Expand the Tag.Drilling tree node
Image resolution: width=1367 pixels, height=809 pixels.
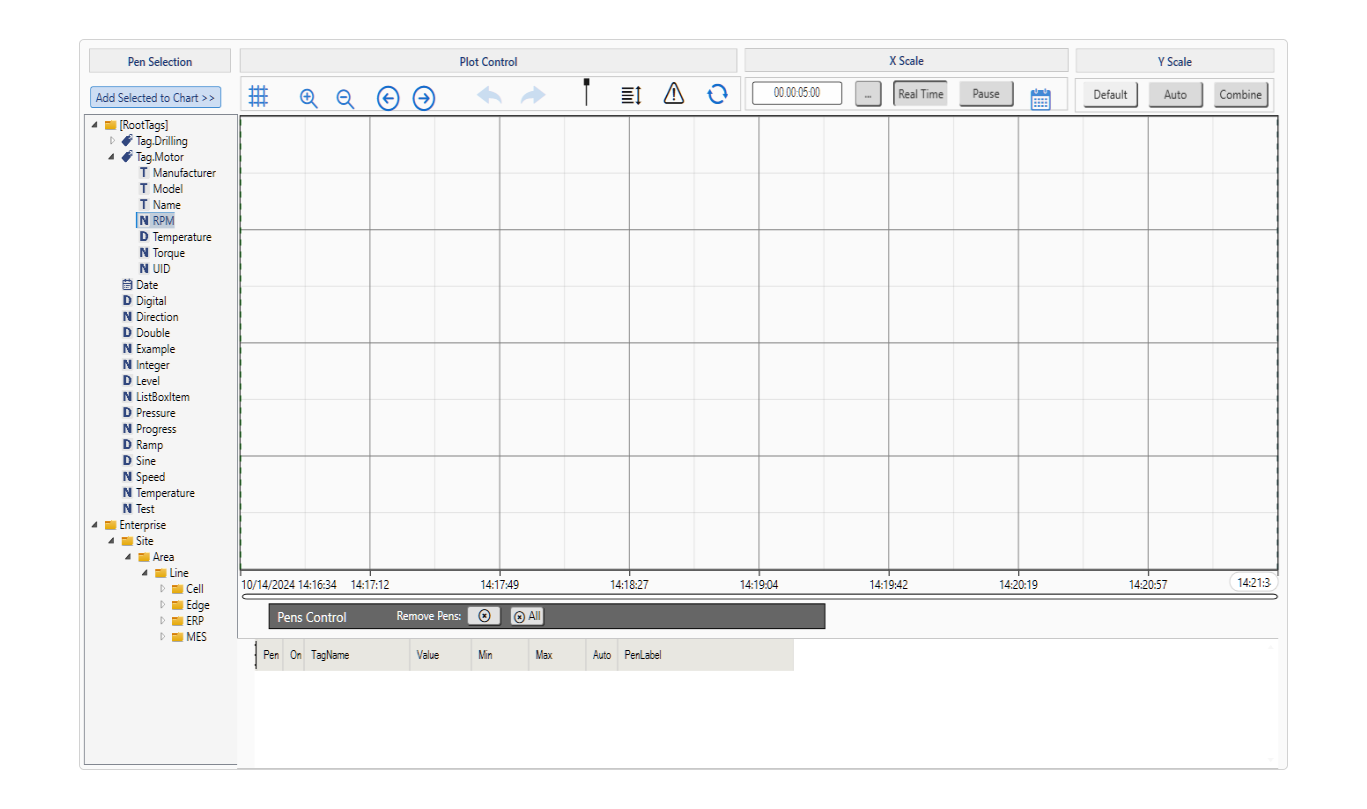pos(112,141)
